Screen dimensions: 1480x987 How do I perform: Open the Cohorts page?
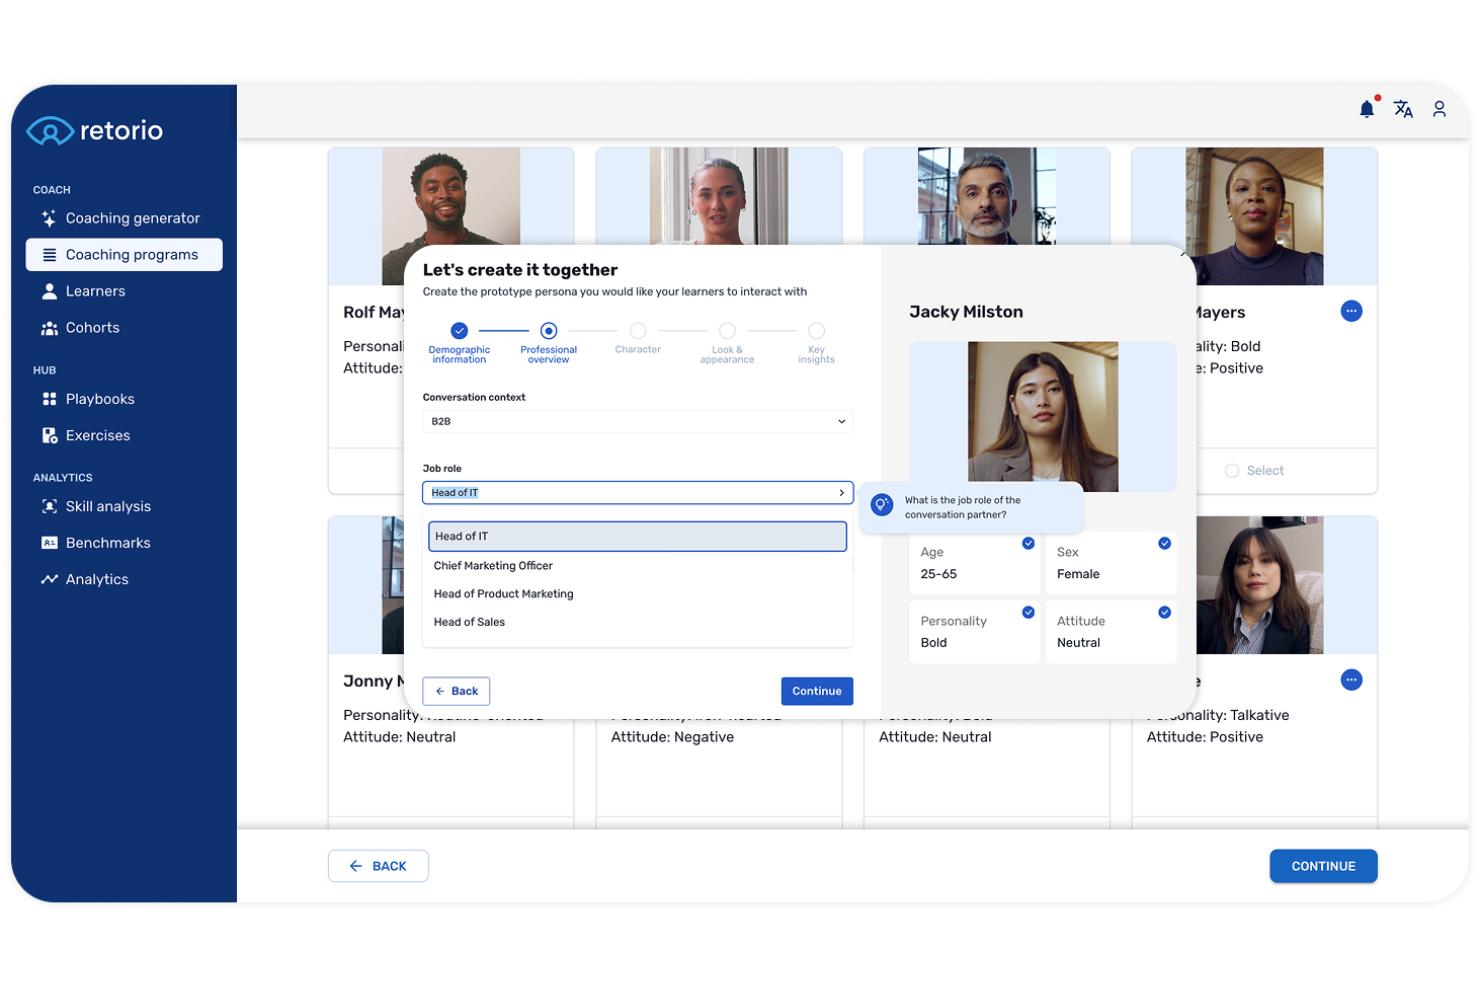click(92, 327)
